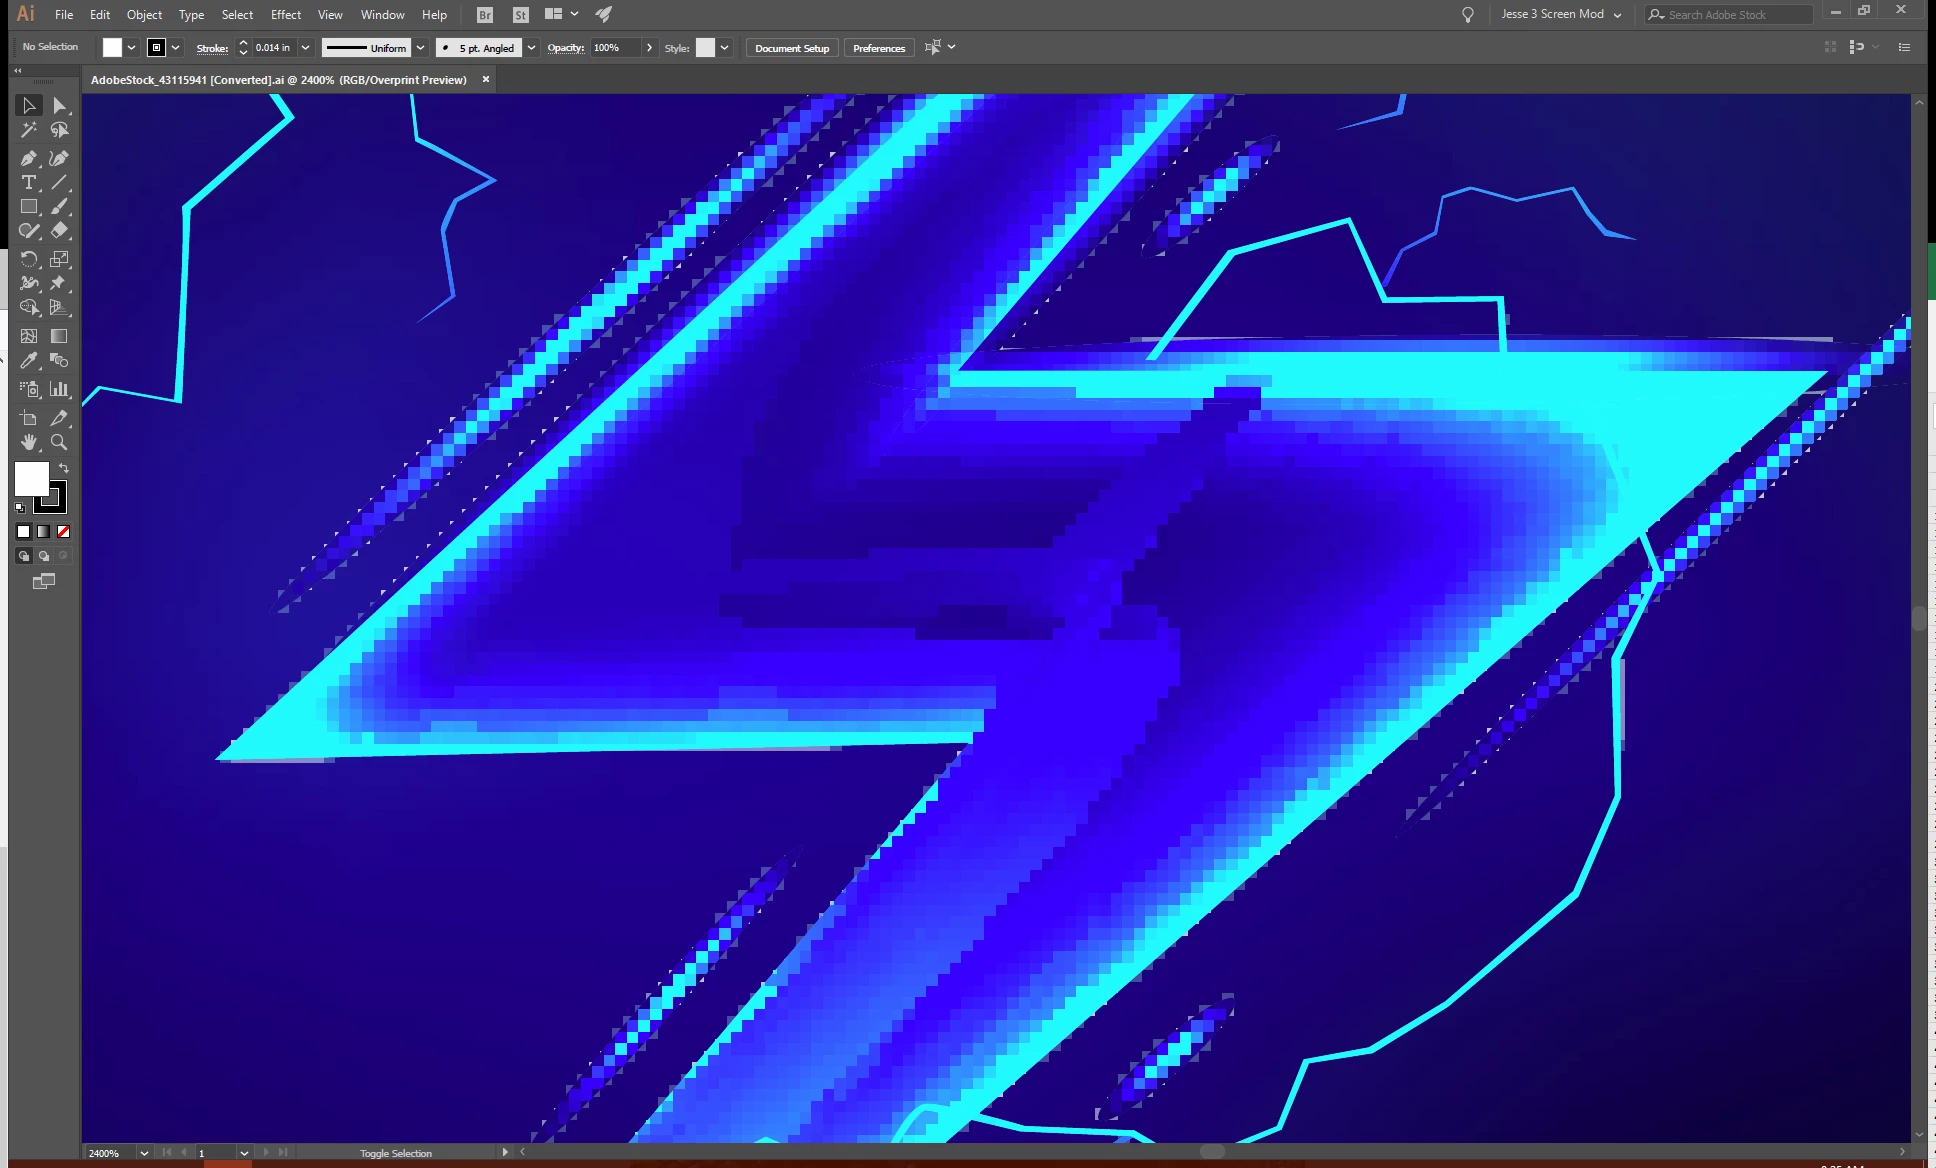The width and height of the screenshot is (1936, 1168).
Task: Pick the Type tool
Action: (x=28, y=182)
